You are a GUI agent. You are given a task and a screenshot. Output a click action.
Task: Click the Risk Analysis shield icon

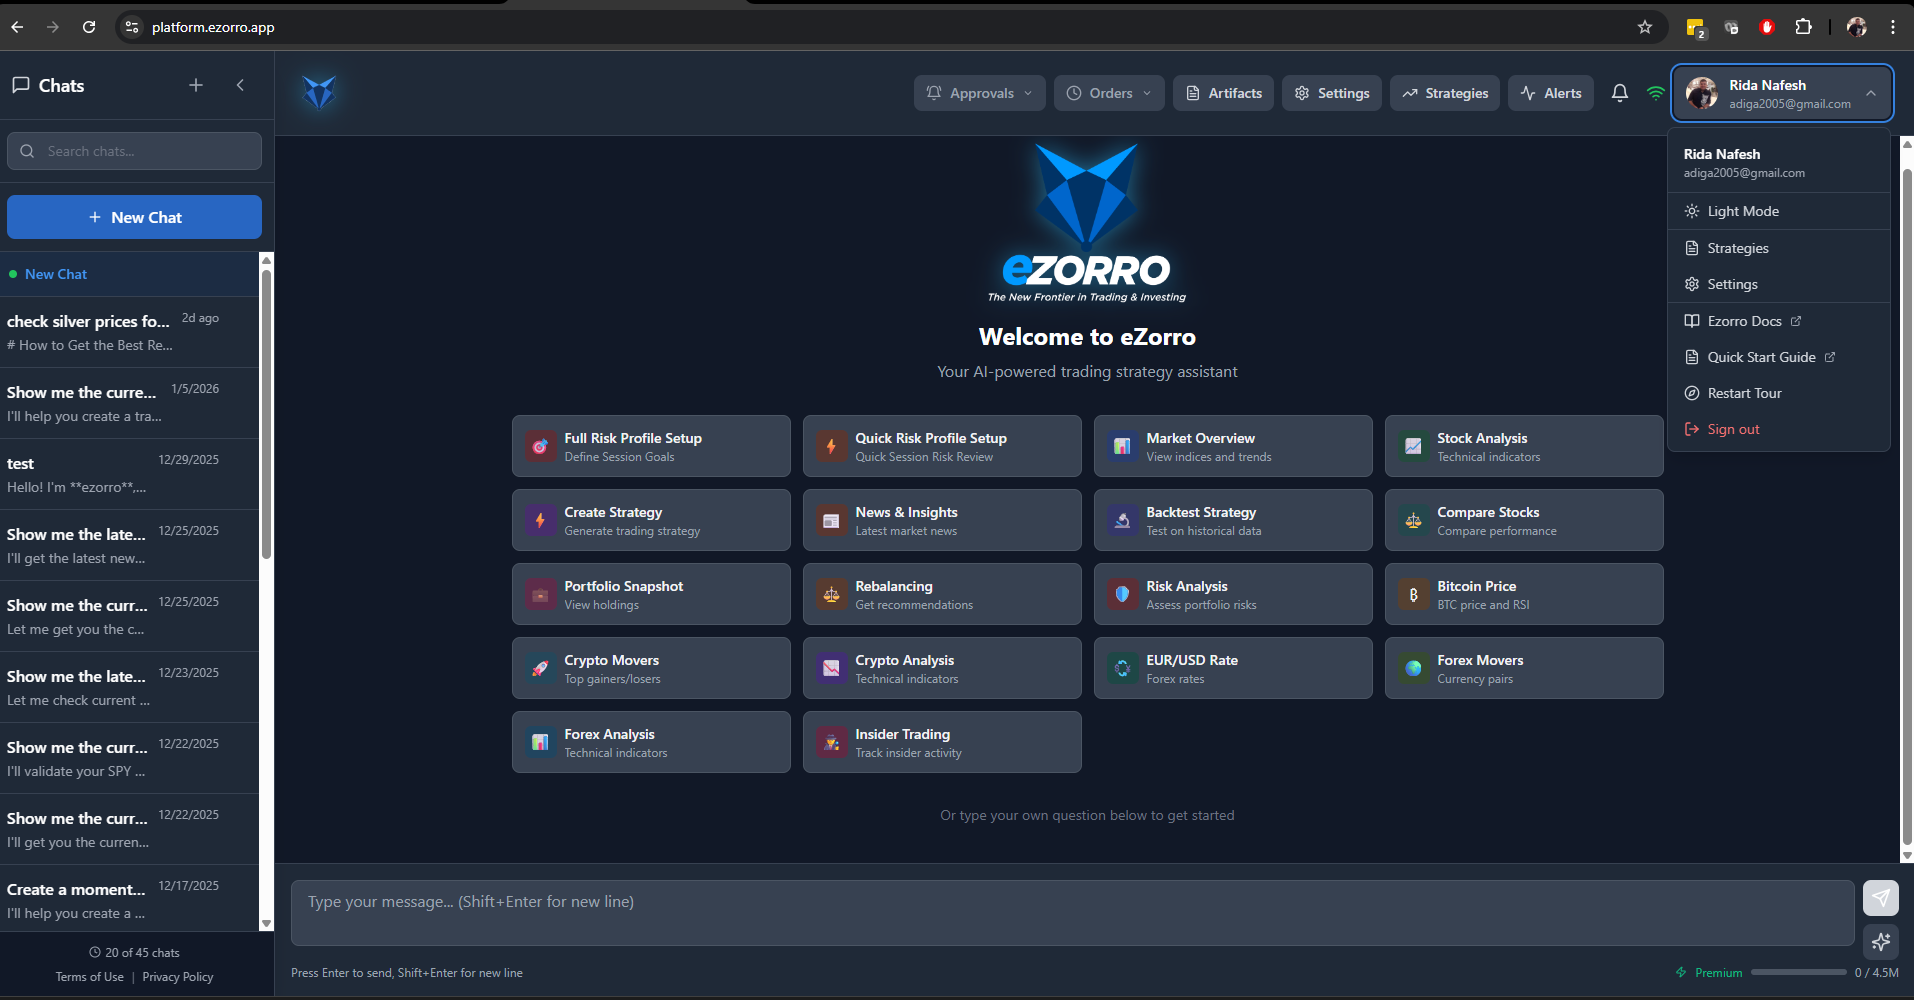(x=1122, y=594)
